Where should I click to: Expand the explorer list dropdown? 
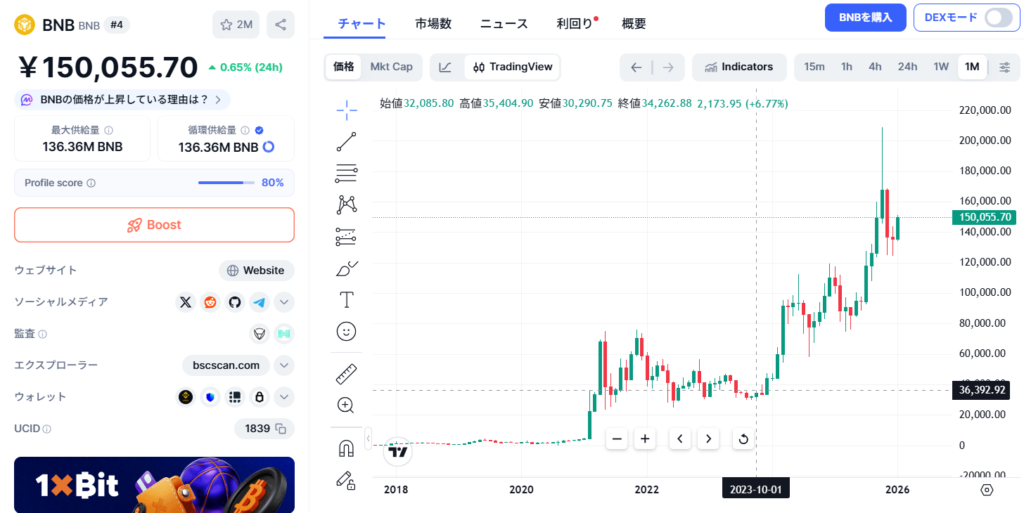[x=284, y=365]
